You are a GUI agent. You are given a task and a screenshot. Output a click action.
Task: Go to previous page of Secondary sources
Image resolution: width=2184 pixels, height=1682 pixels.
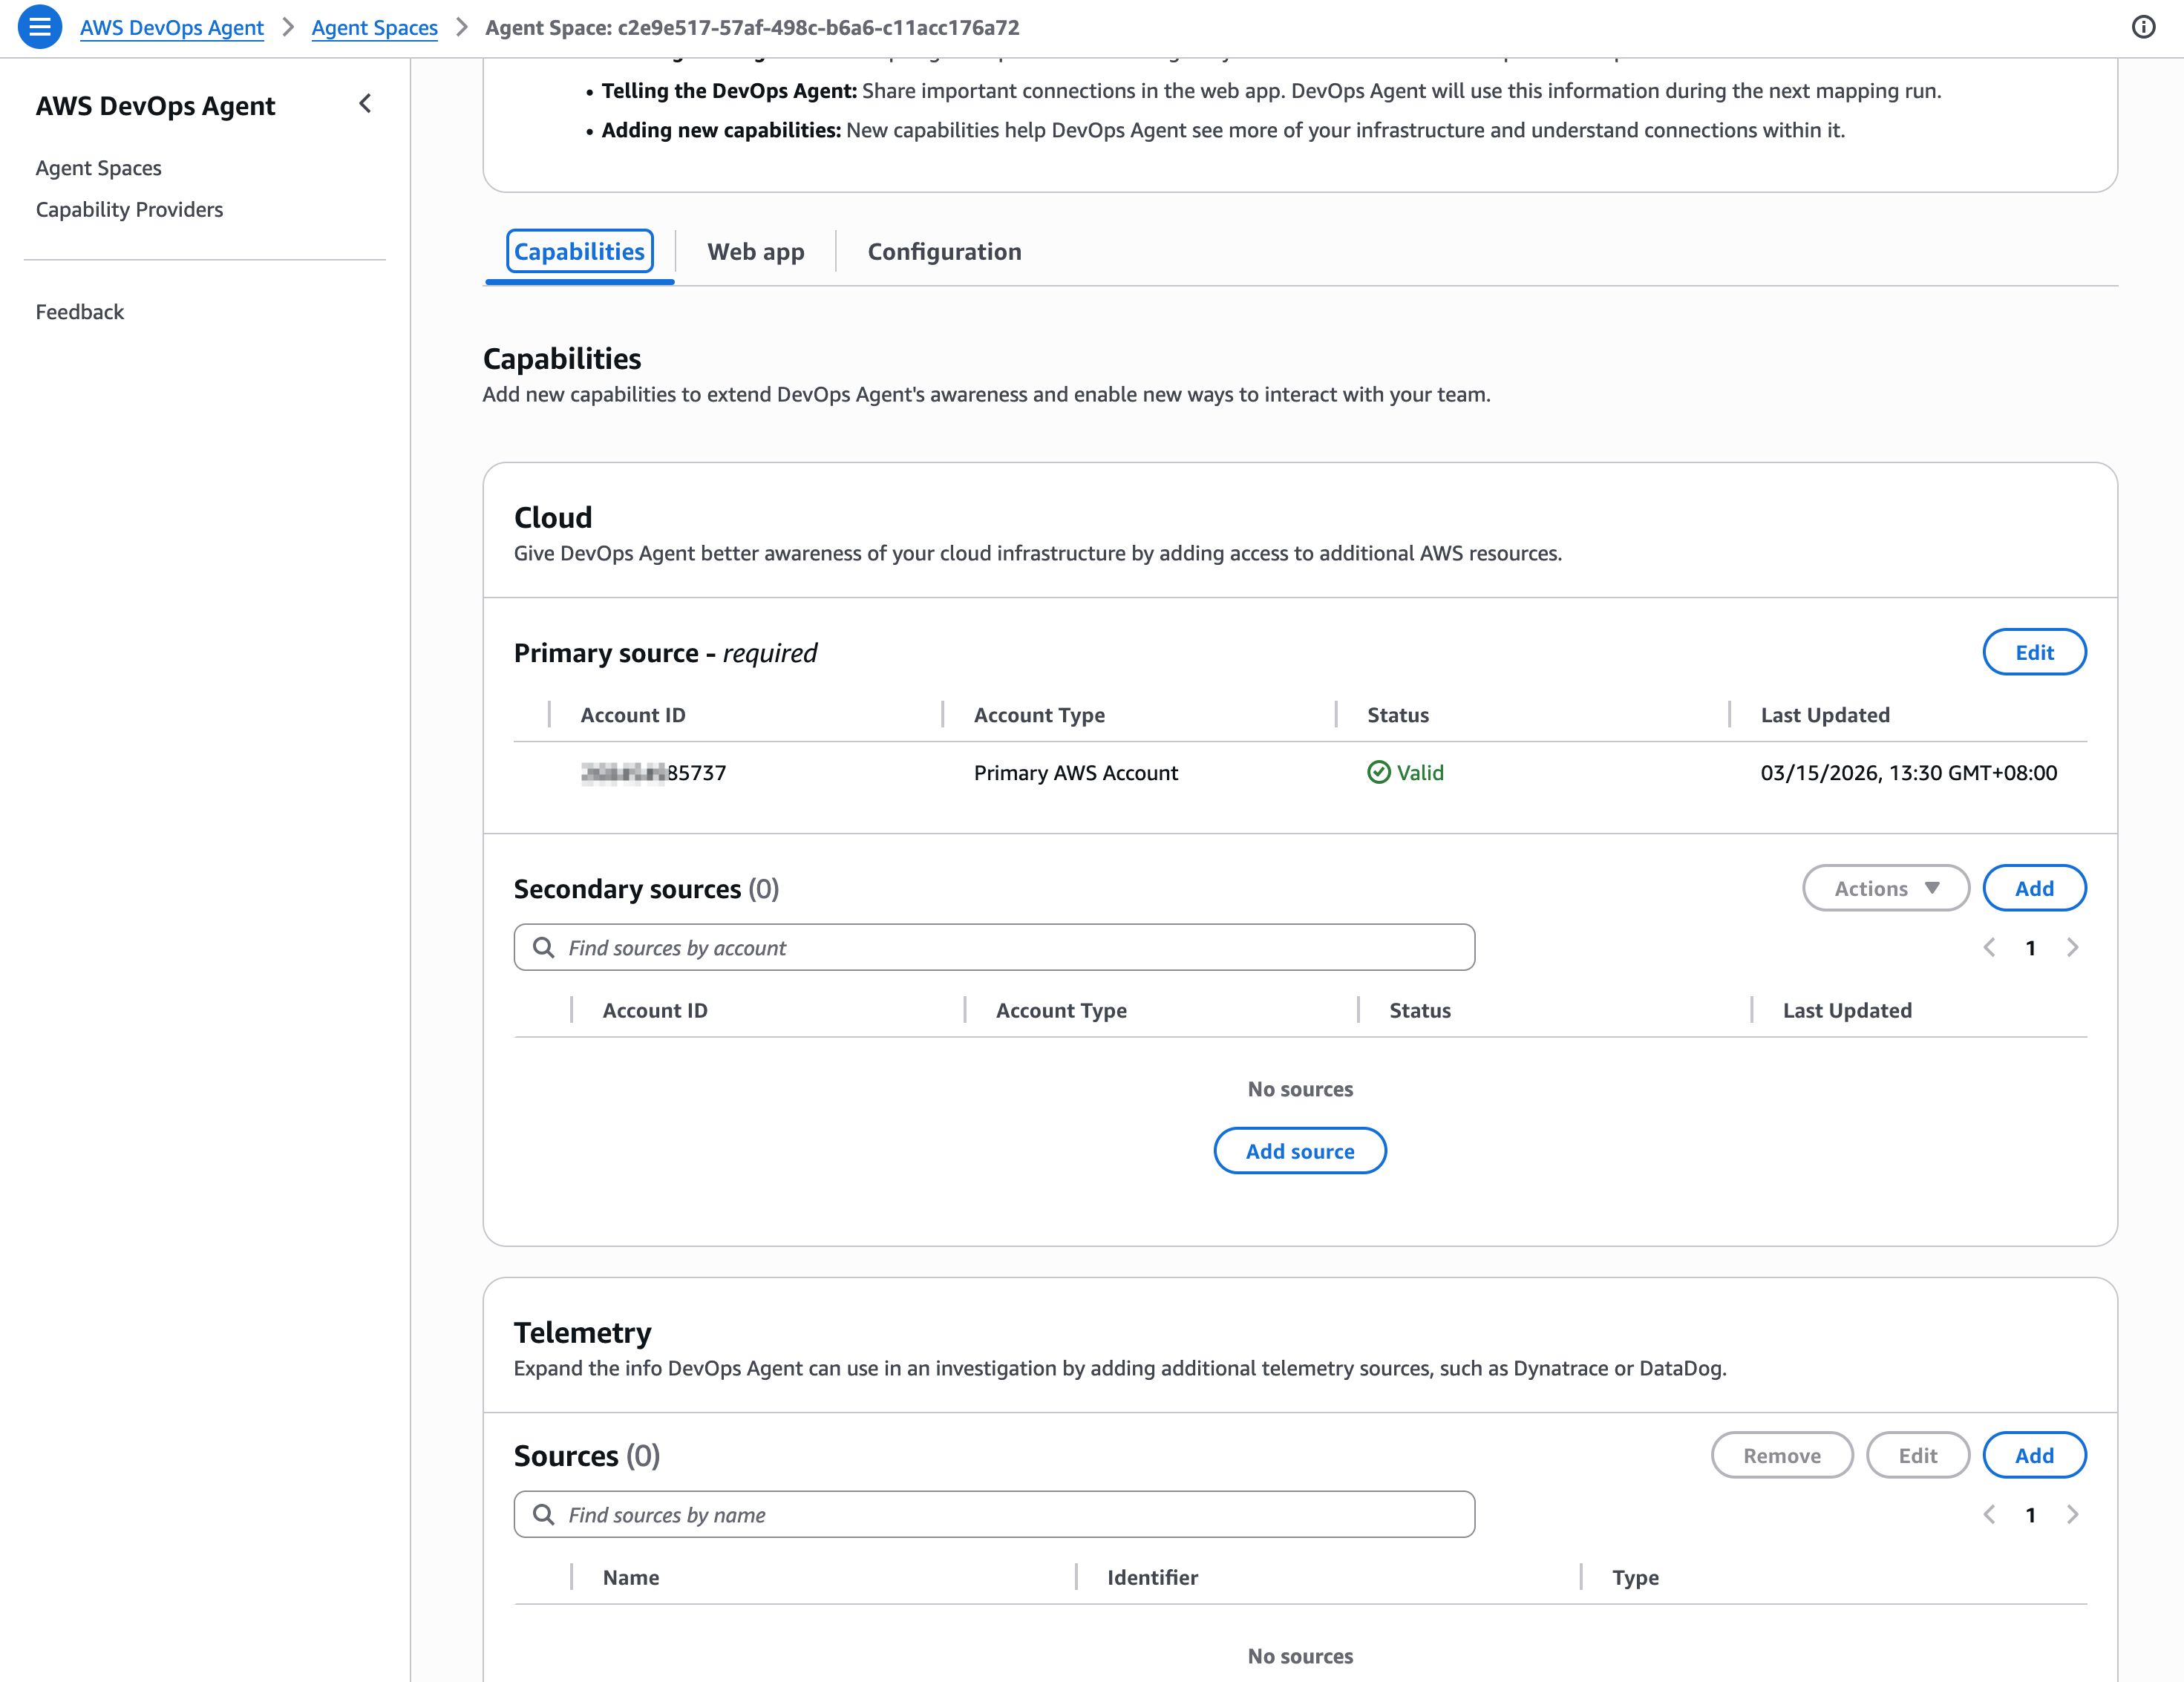point(1989,948)
